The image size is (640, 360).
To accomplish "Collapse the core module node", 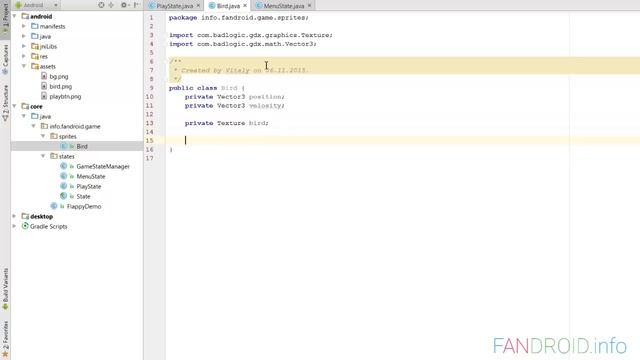I will [x=15, y=106].
